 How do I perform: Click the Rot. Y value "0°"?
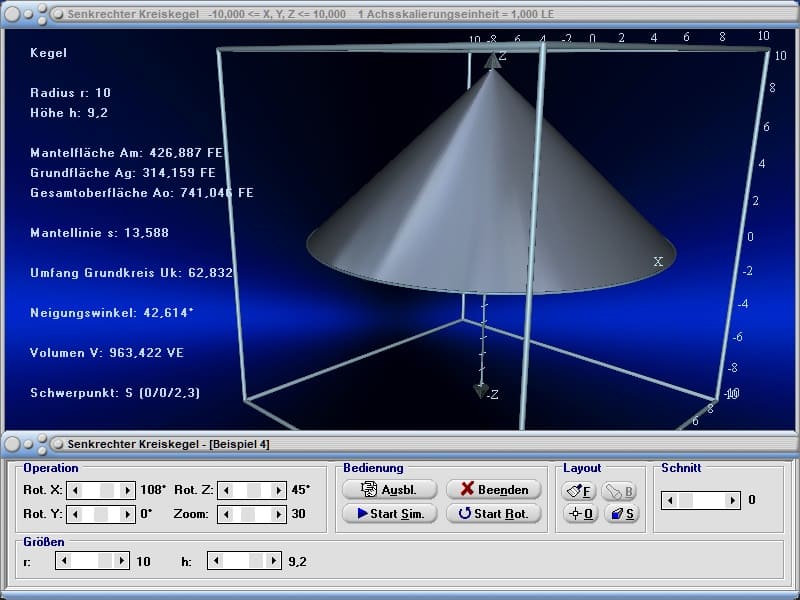coord(146,514)
